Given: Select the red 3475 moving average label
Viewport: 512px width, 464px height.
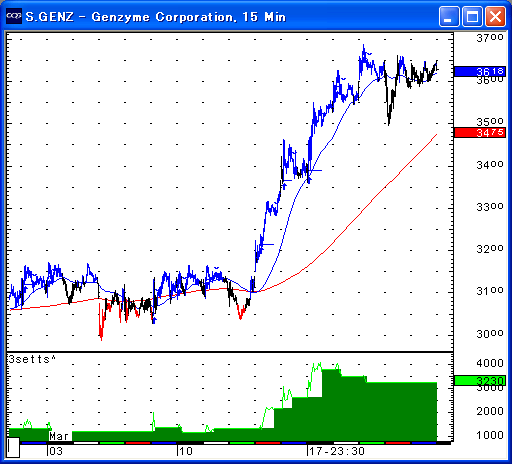Looking at the screenshot, I should [480, 133].
